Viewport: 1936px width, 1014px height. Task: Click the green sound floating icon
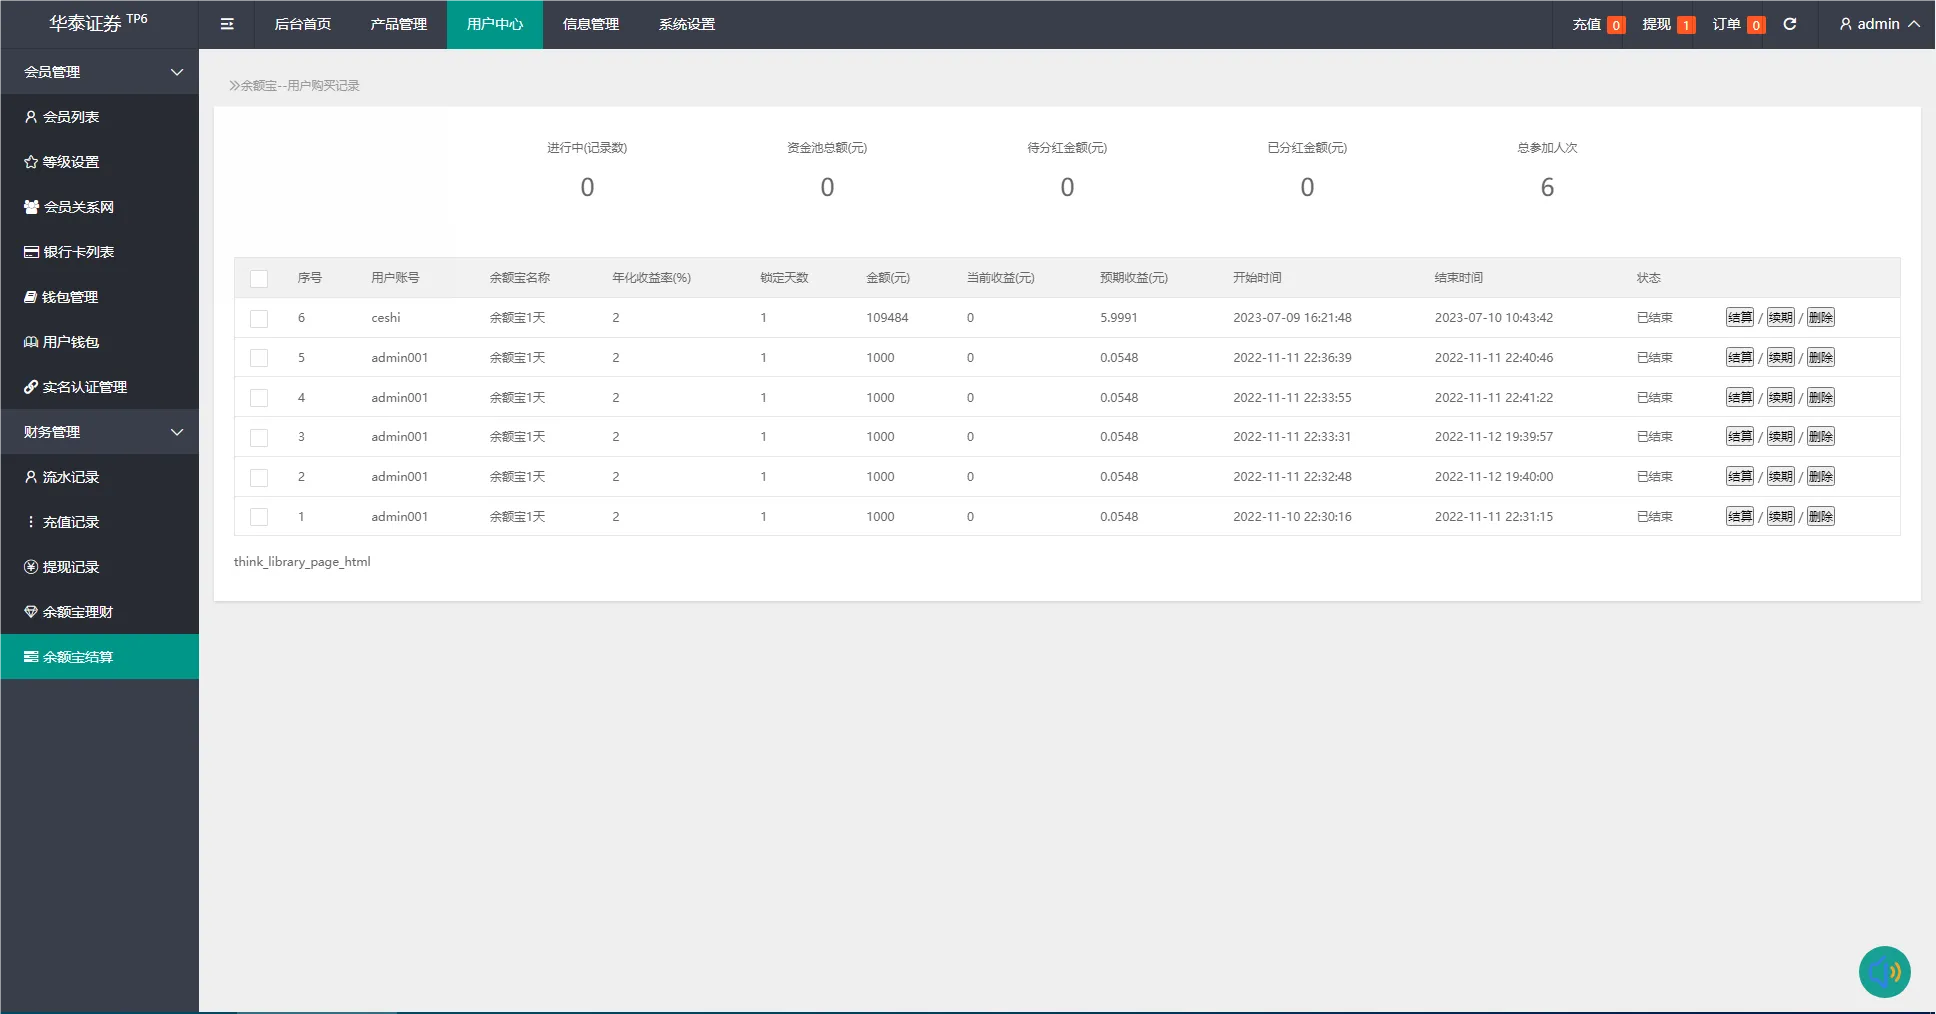tap(1885, 972)
